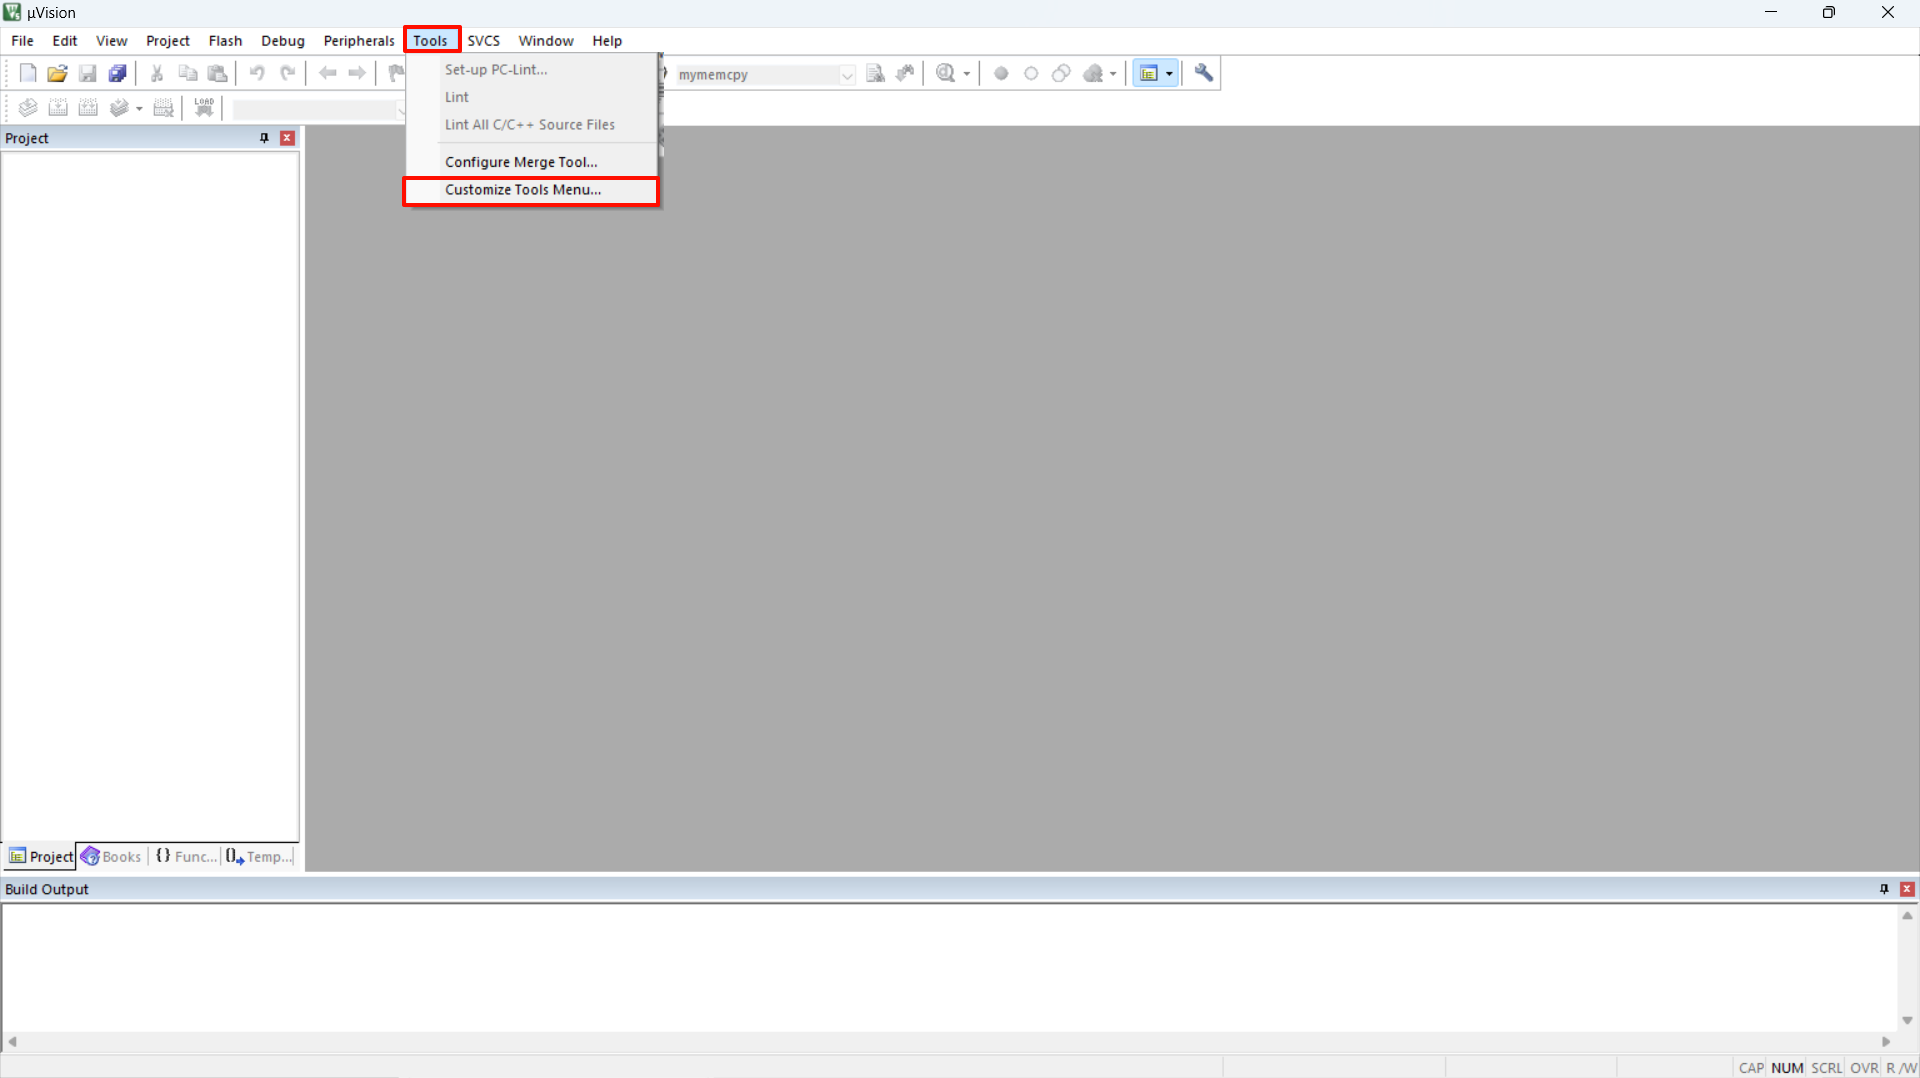Toggle the Project window layout icon

[1149, 73]
